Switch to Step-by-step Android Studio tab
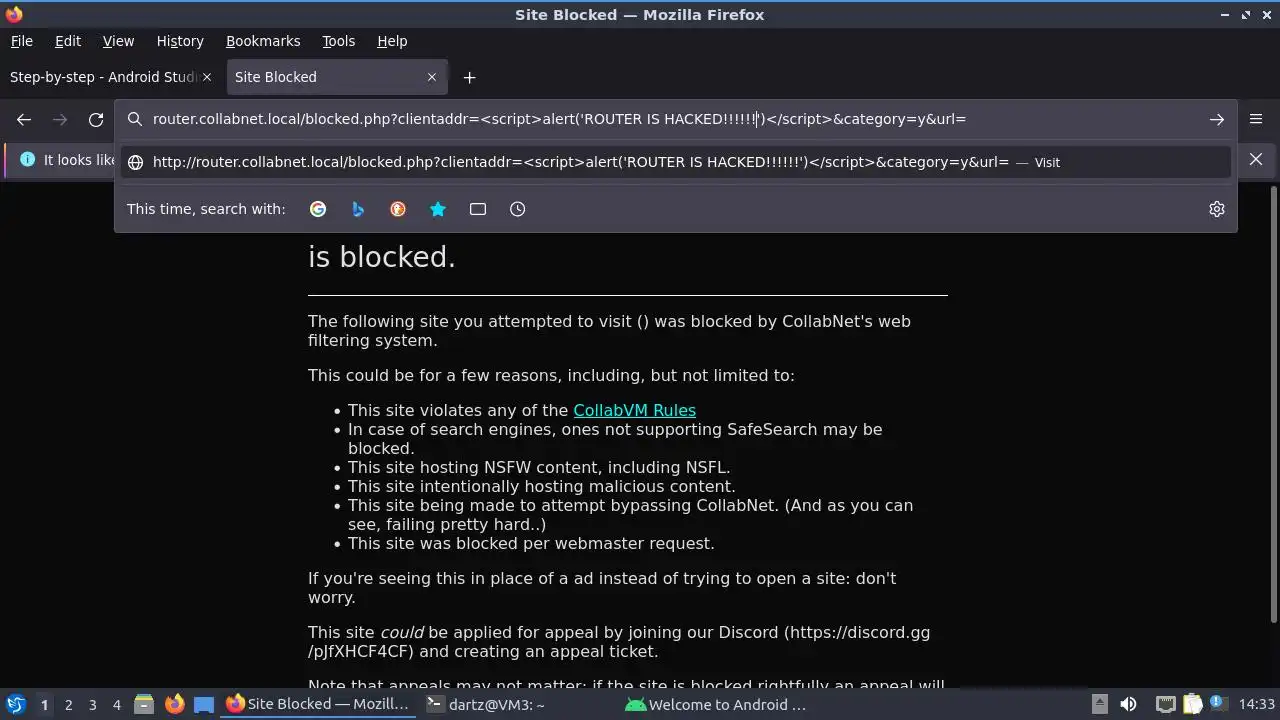The height and width of the screenshot is (720, 1280). click(x=111, y=77)
